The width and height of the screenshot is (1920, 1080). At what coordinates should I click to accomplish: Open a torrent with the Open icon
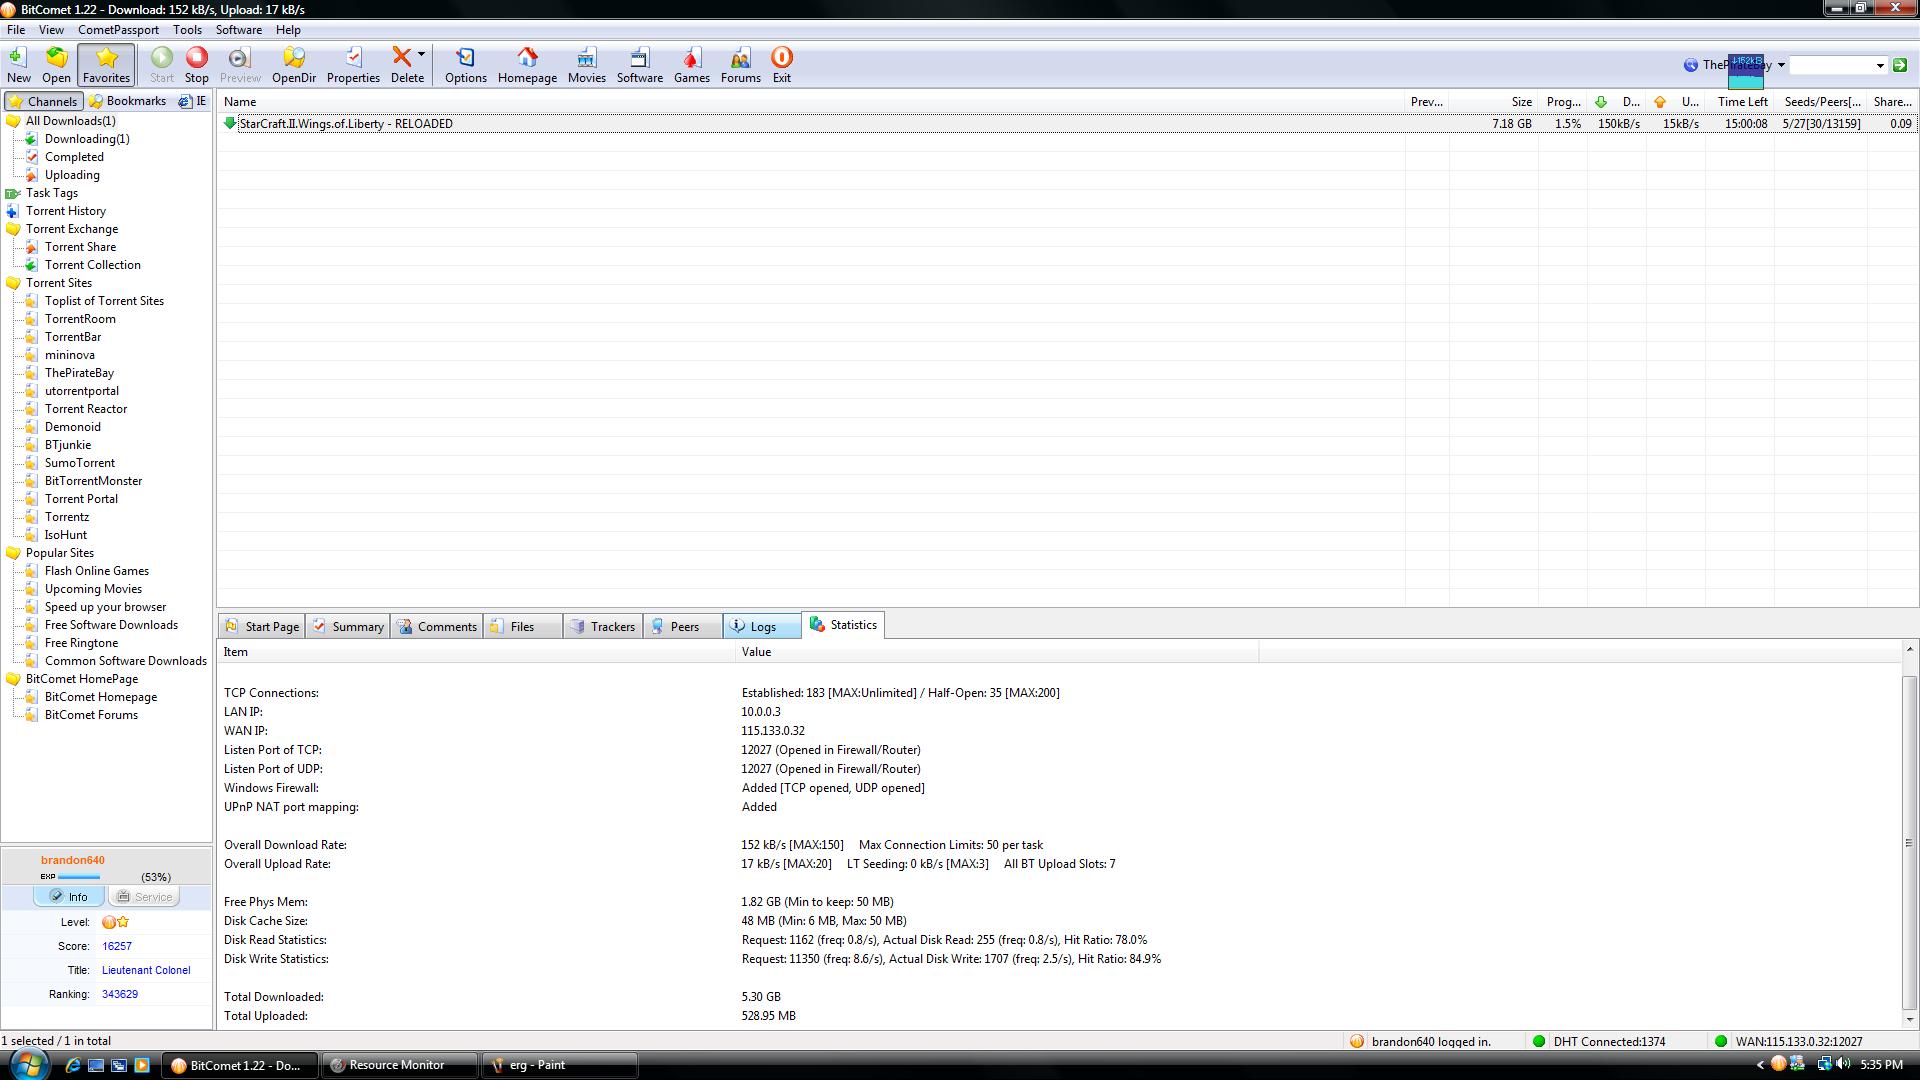[56, 65]
